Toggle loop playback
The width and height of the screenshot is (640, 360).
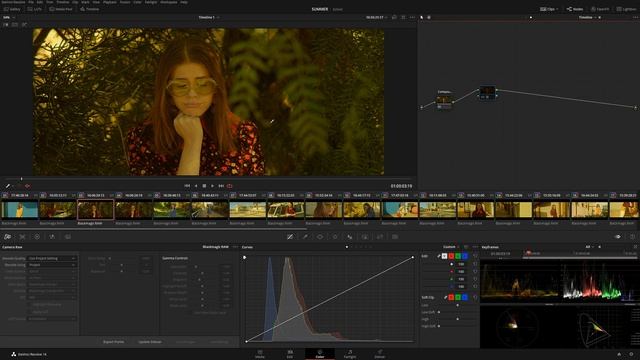click(230, 186)
